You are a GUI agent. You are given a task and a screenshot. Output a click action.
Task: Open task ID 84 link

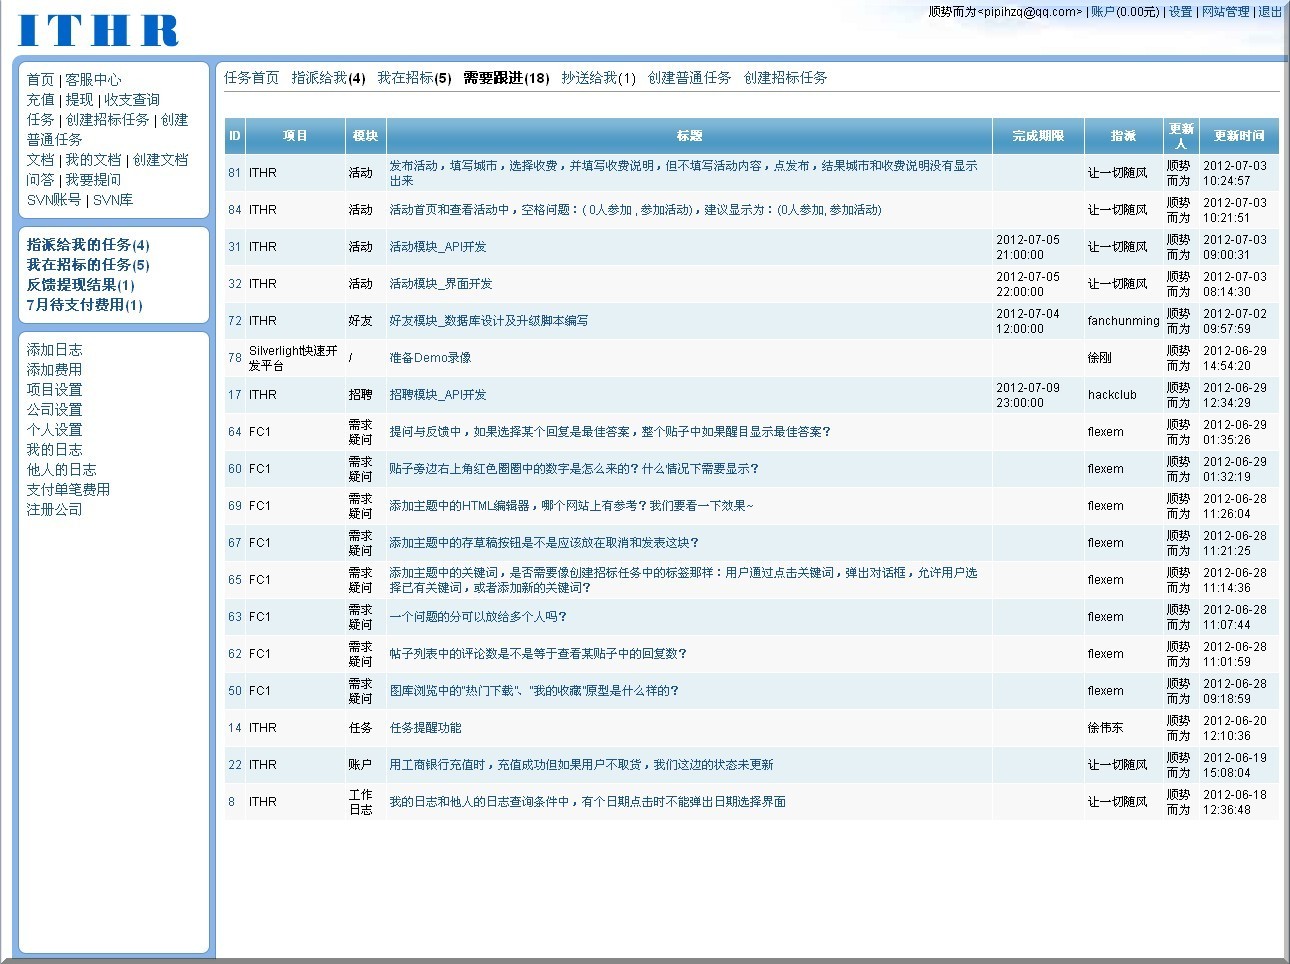click(234, 210)
